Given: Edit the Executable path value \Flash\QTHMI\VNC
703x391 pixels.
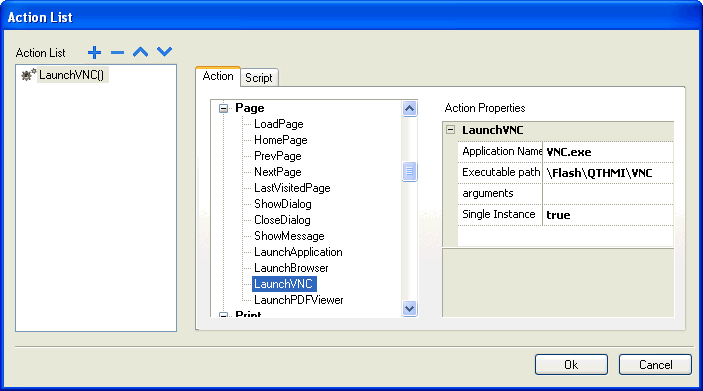Looking at the screenshot, I should [x=608, y=173].
